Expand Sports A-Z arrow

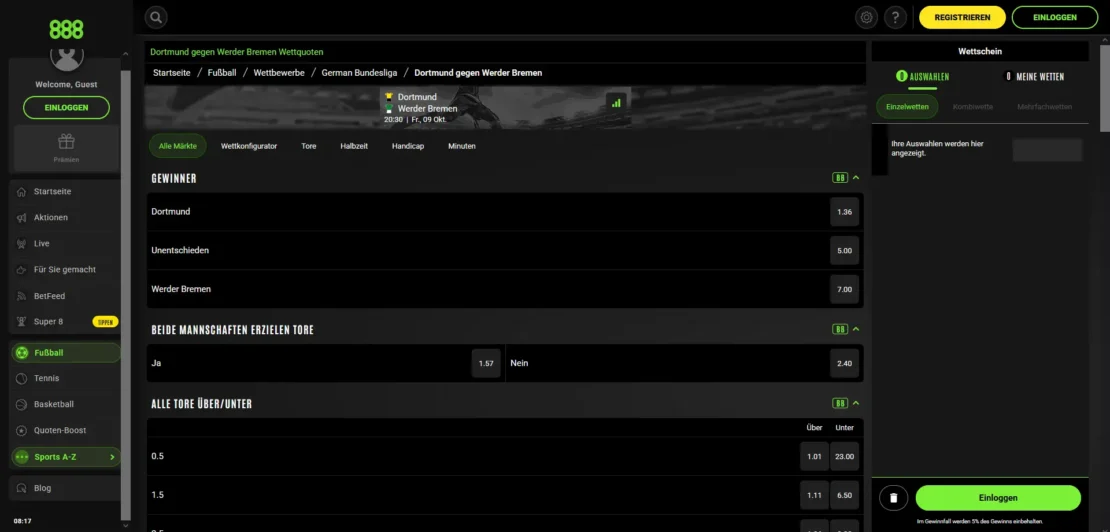click(112, 457)
